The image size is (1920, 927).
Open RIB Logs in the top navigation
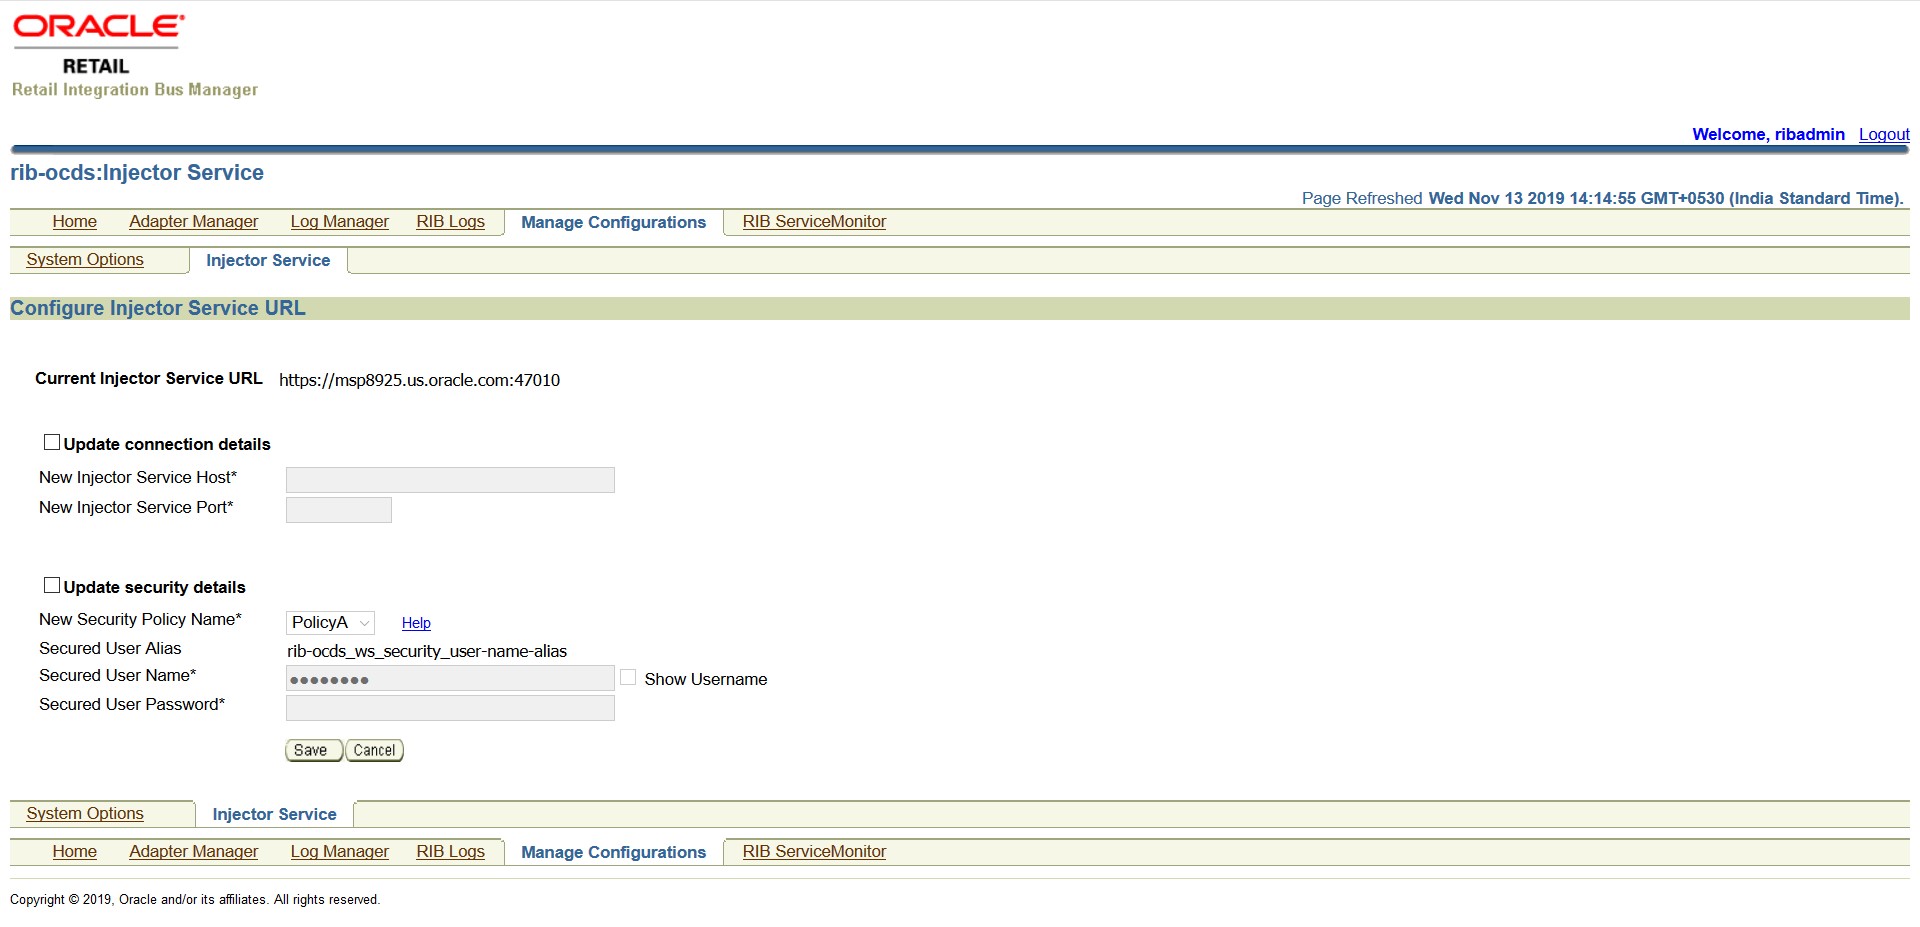(x=450, y=222)
